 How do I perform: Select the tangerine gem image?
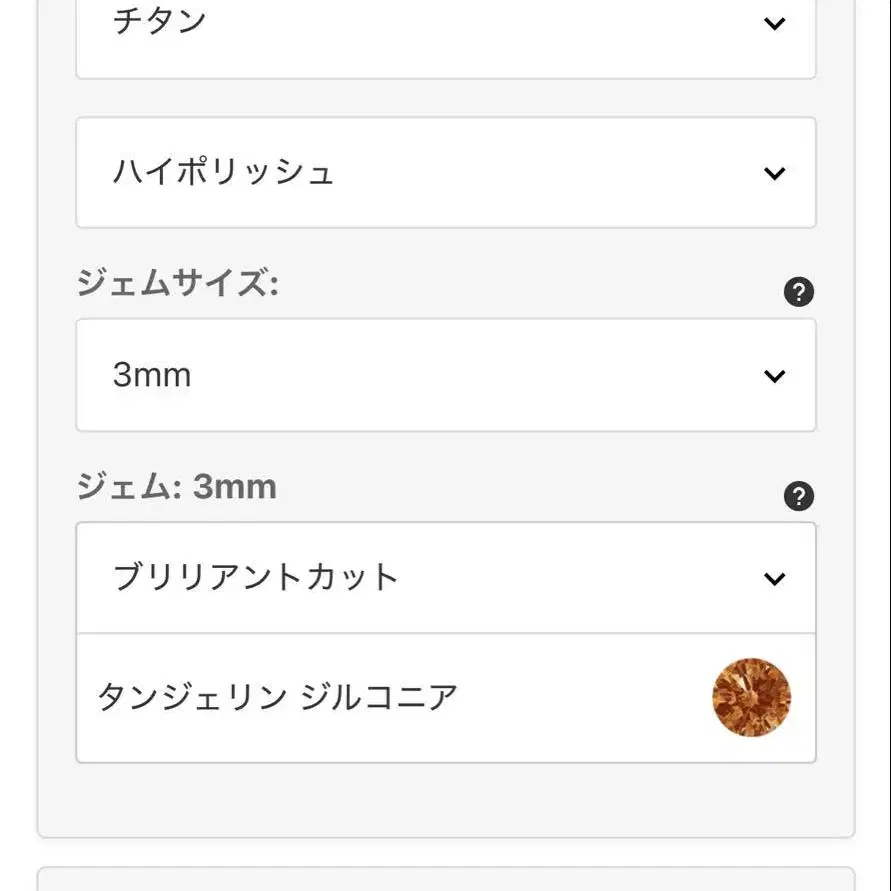751,697
